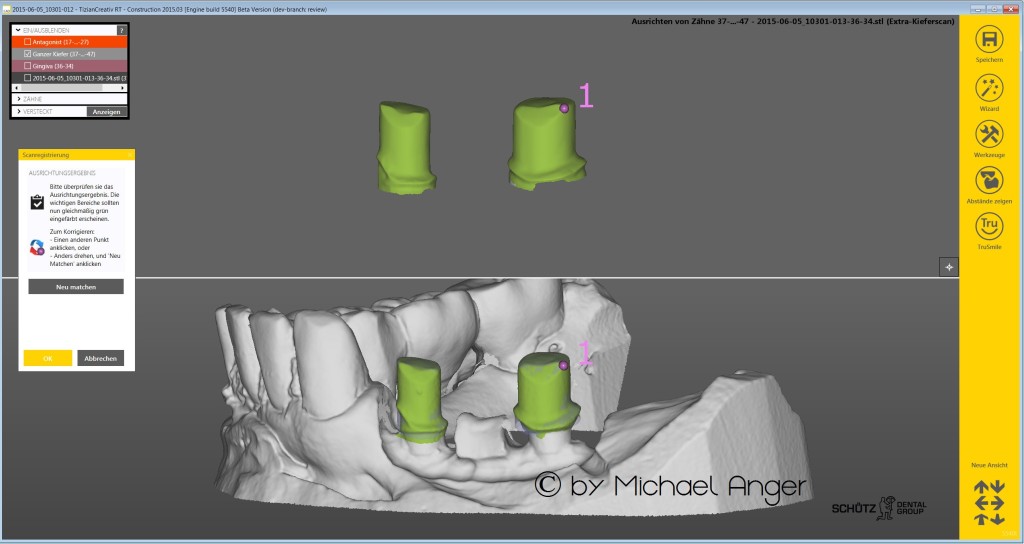Open the Werkzeuge tools icon
Screen dimensions: 1024x544
tap(989, 135)
